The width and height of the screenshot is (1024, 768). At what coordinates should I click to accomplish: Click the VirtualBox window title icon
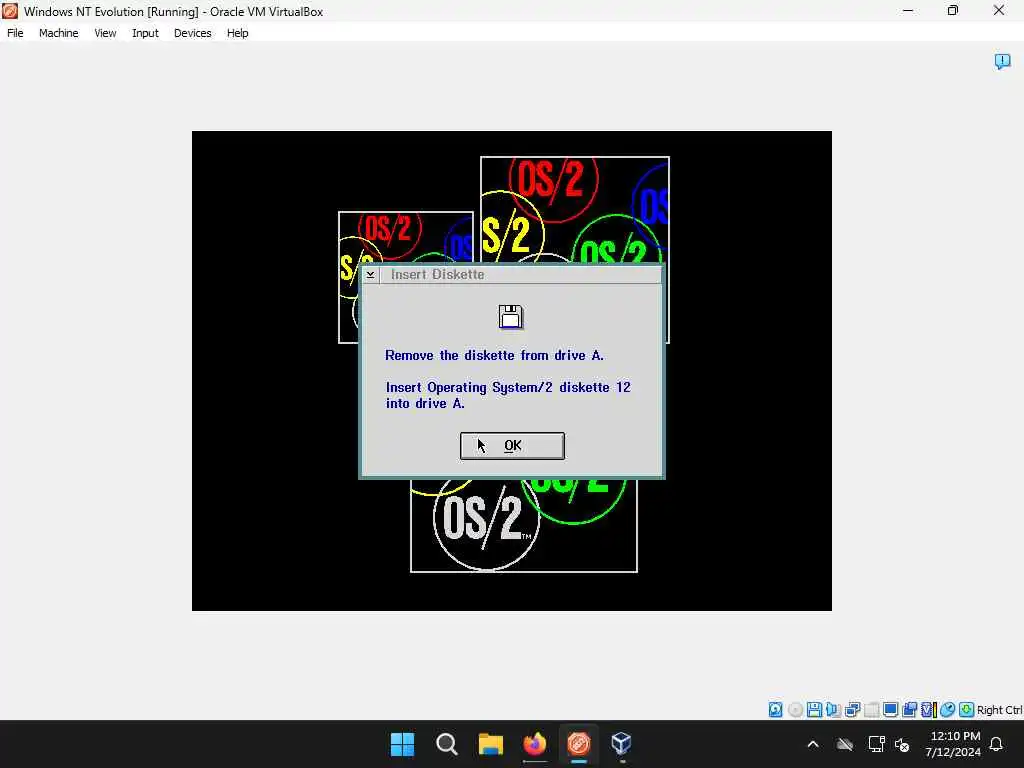click(10, 11)
